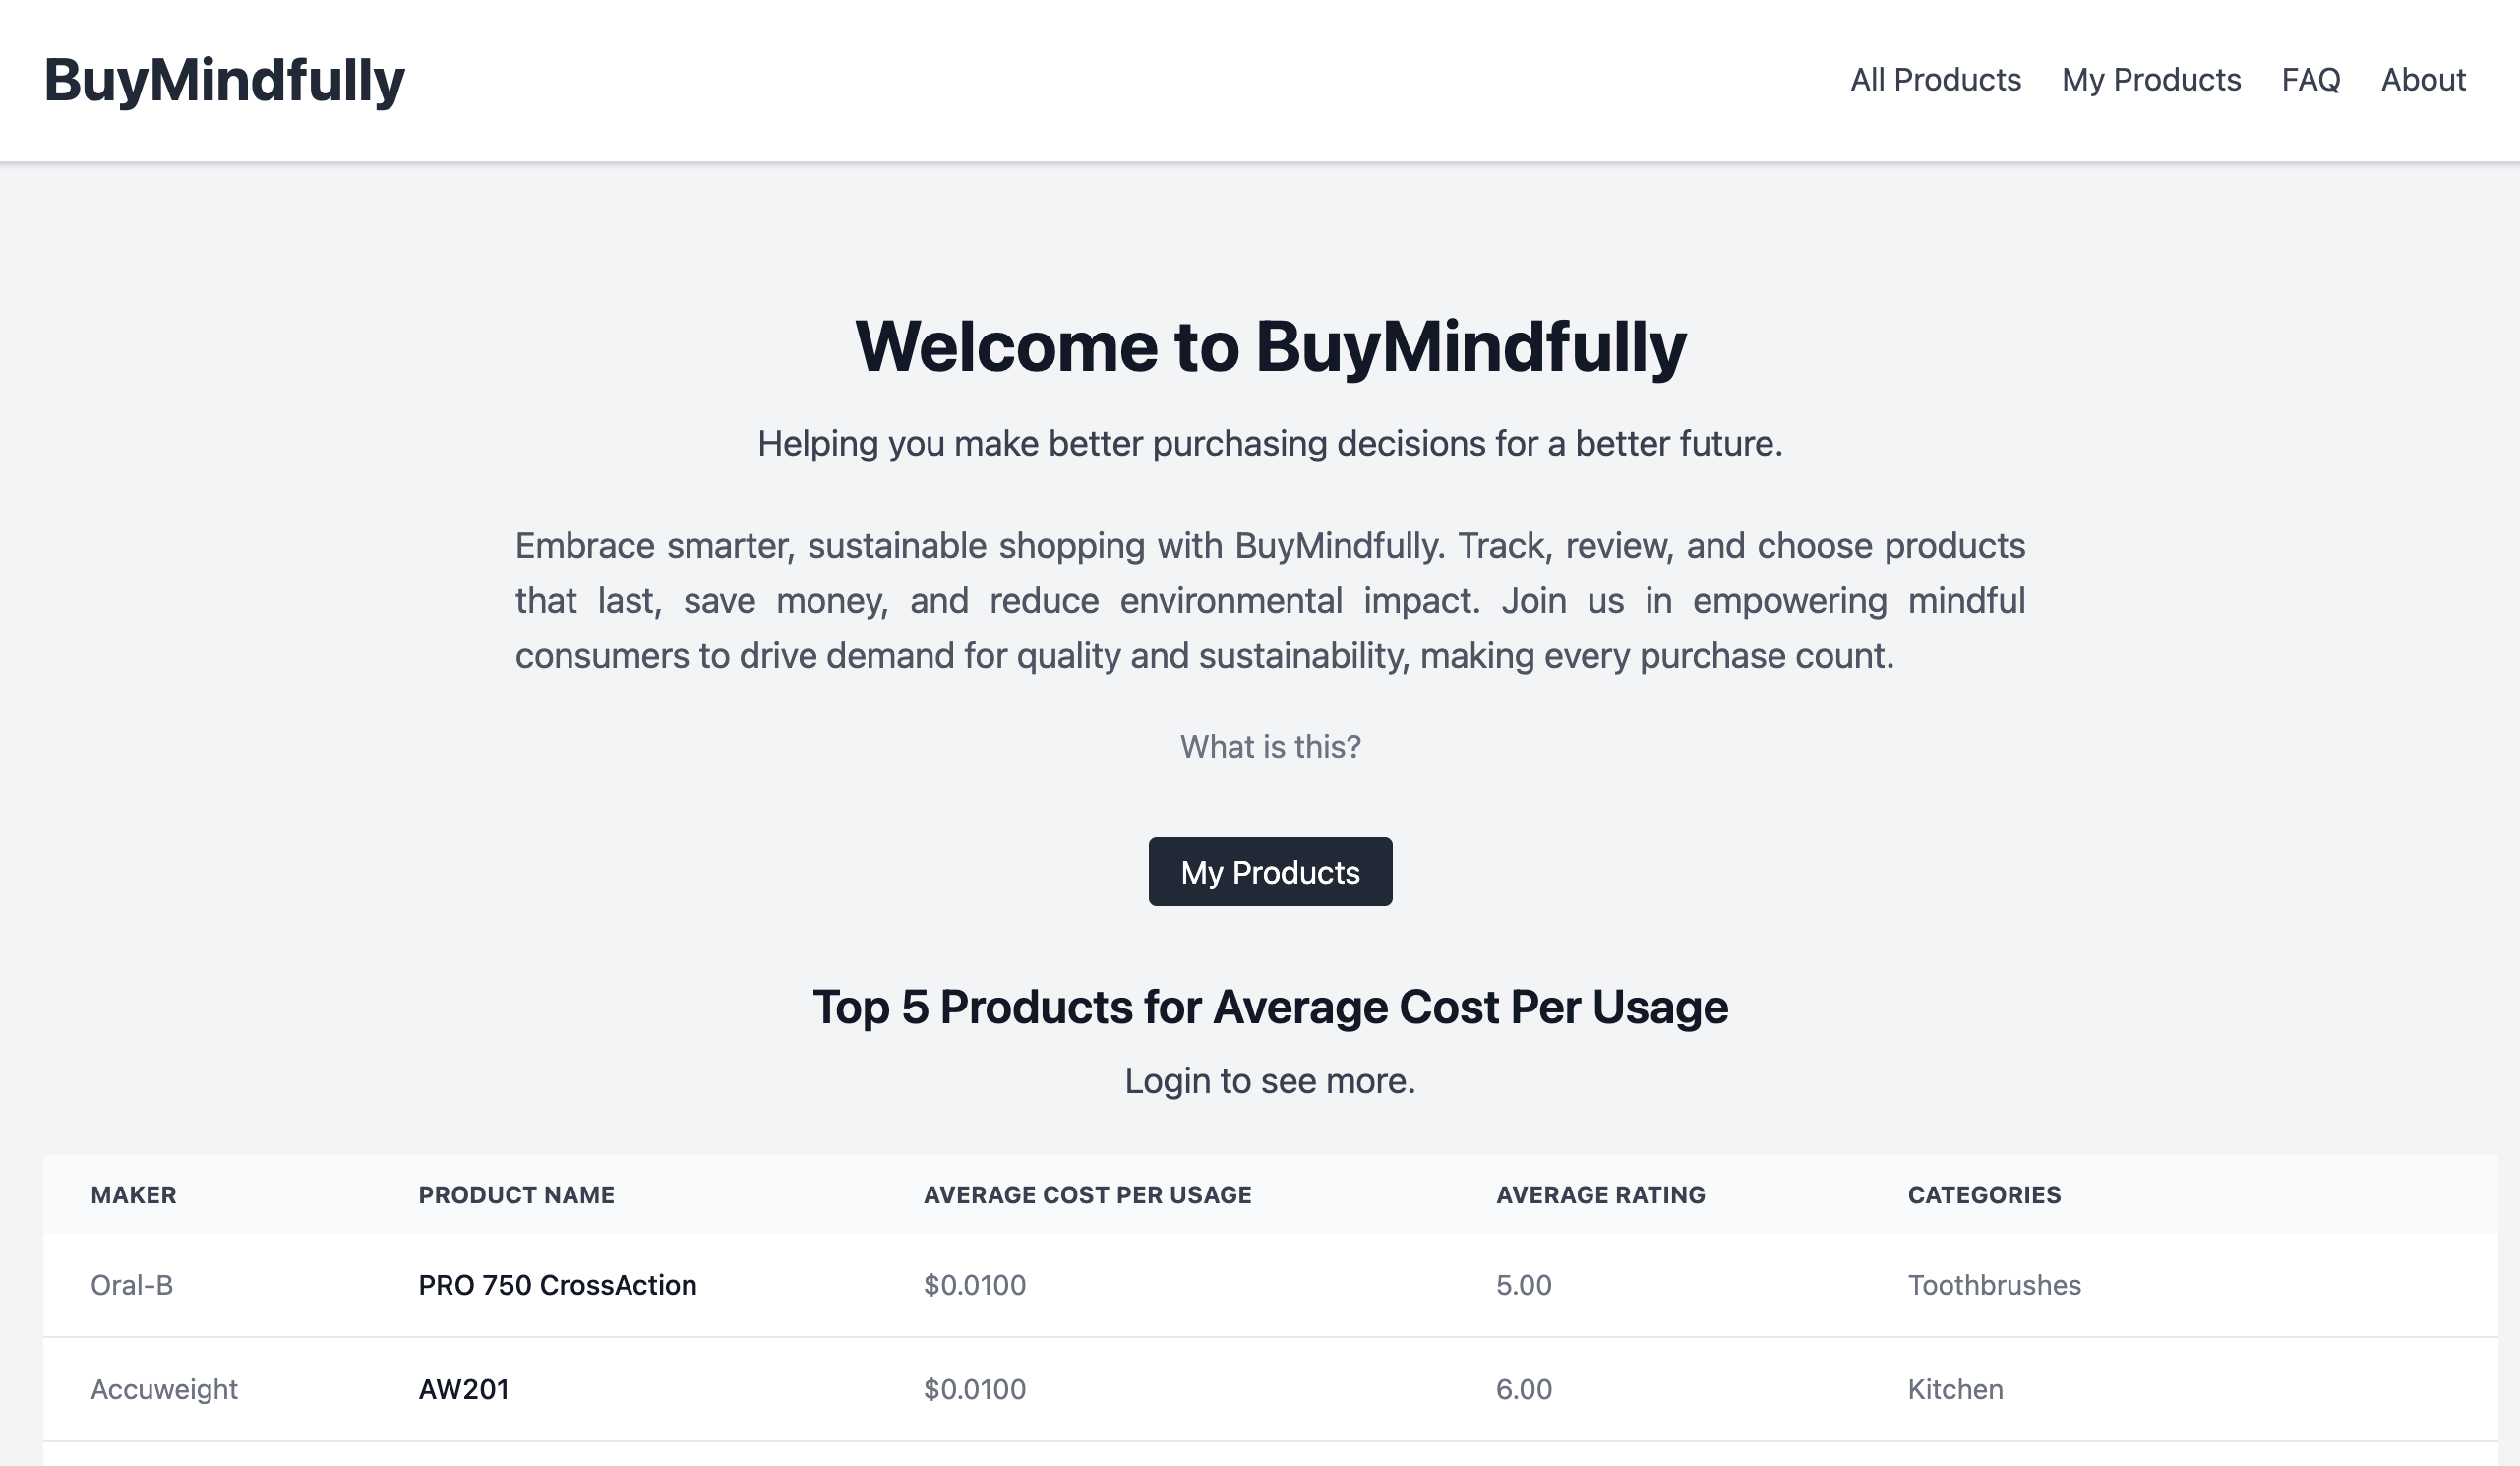2520x1466 pixels.
Task: Sort the table by the MAKER column
Action: 134,1194
